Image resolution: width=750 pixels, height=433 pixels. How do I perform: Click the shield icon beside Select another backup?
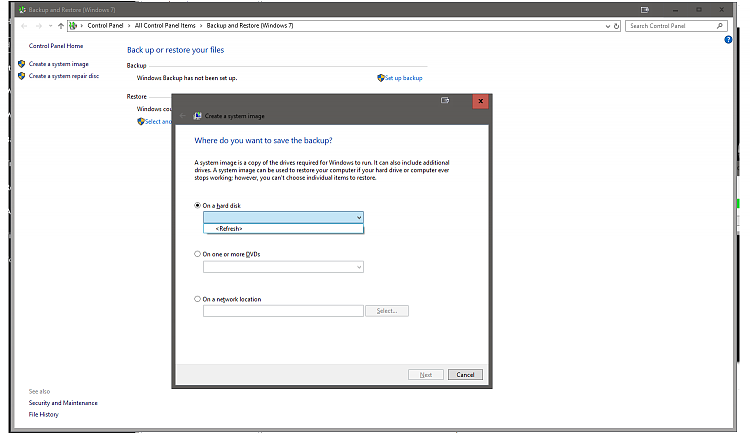pos(141,122)
